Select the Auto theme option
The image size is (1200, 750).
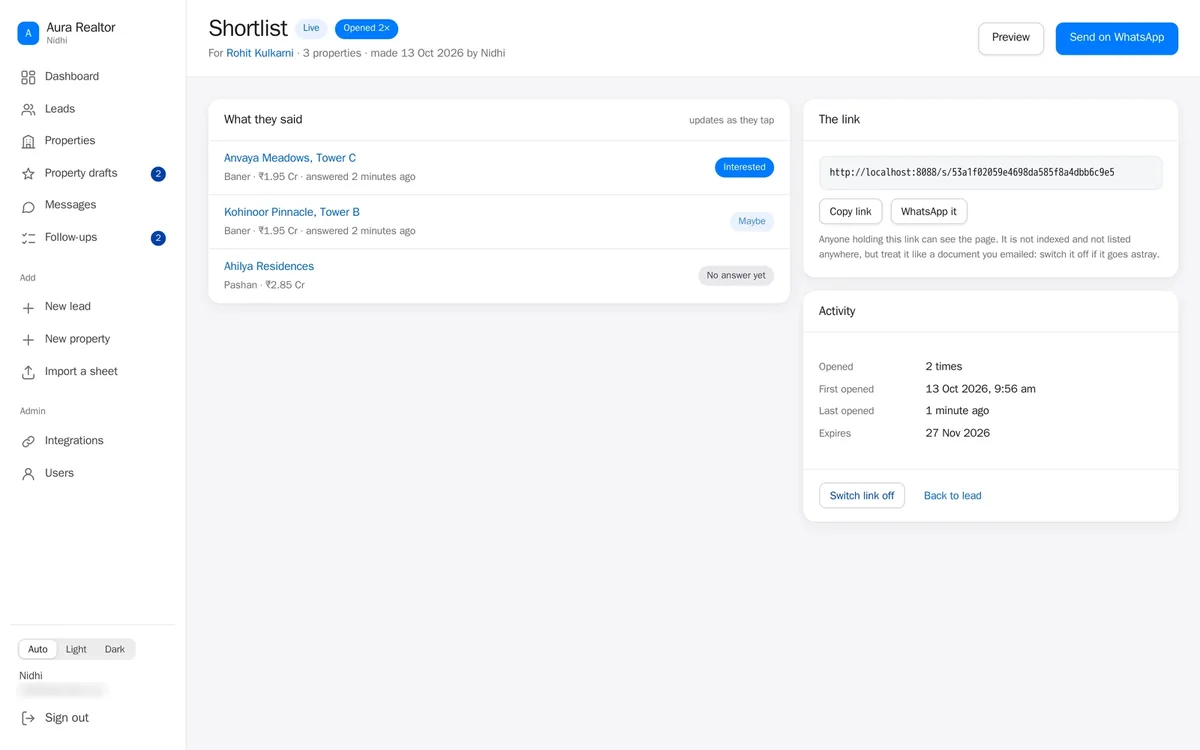point(38,649)
